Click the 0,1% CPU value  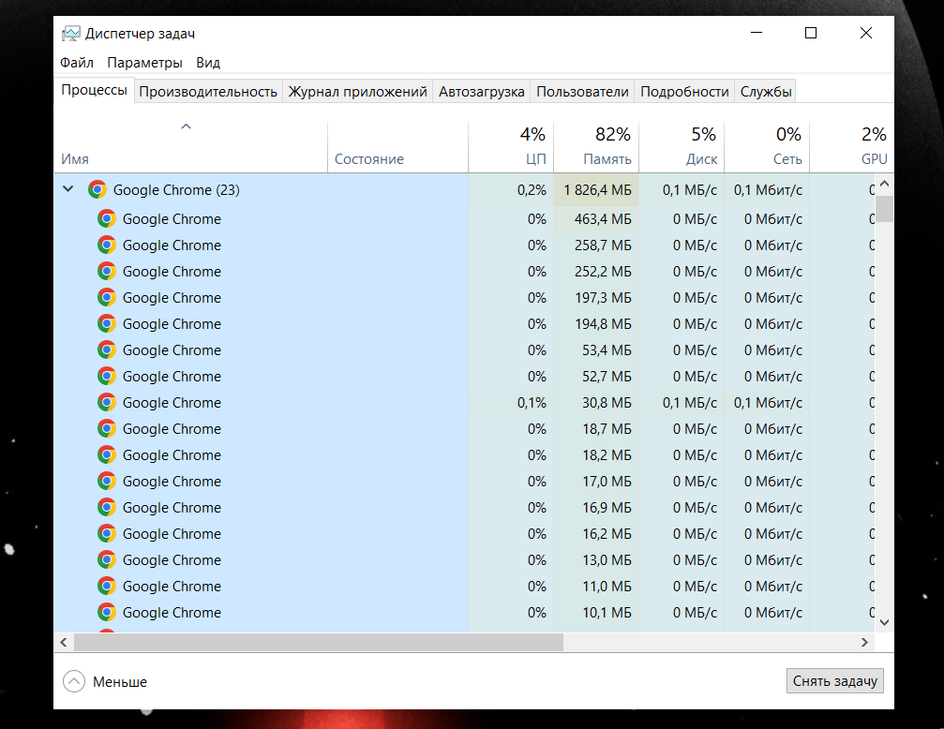(x=532, y=403)
